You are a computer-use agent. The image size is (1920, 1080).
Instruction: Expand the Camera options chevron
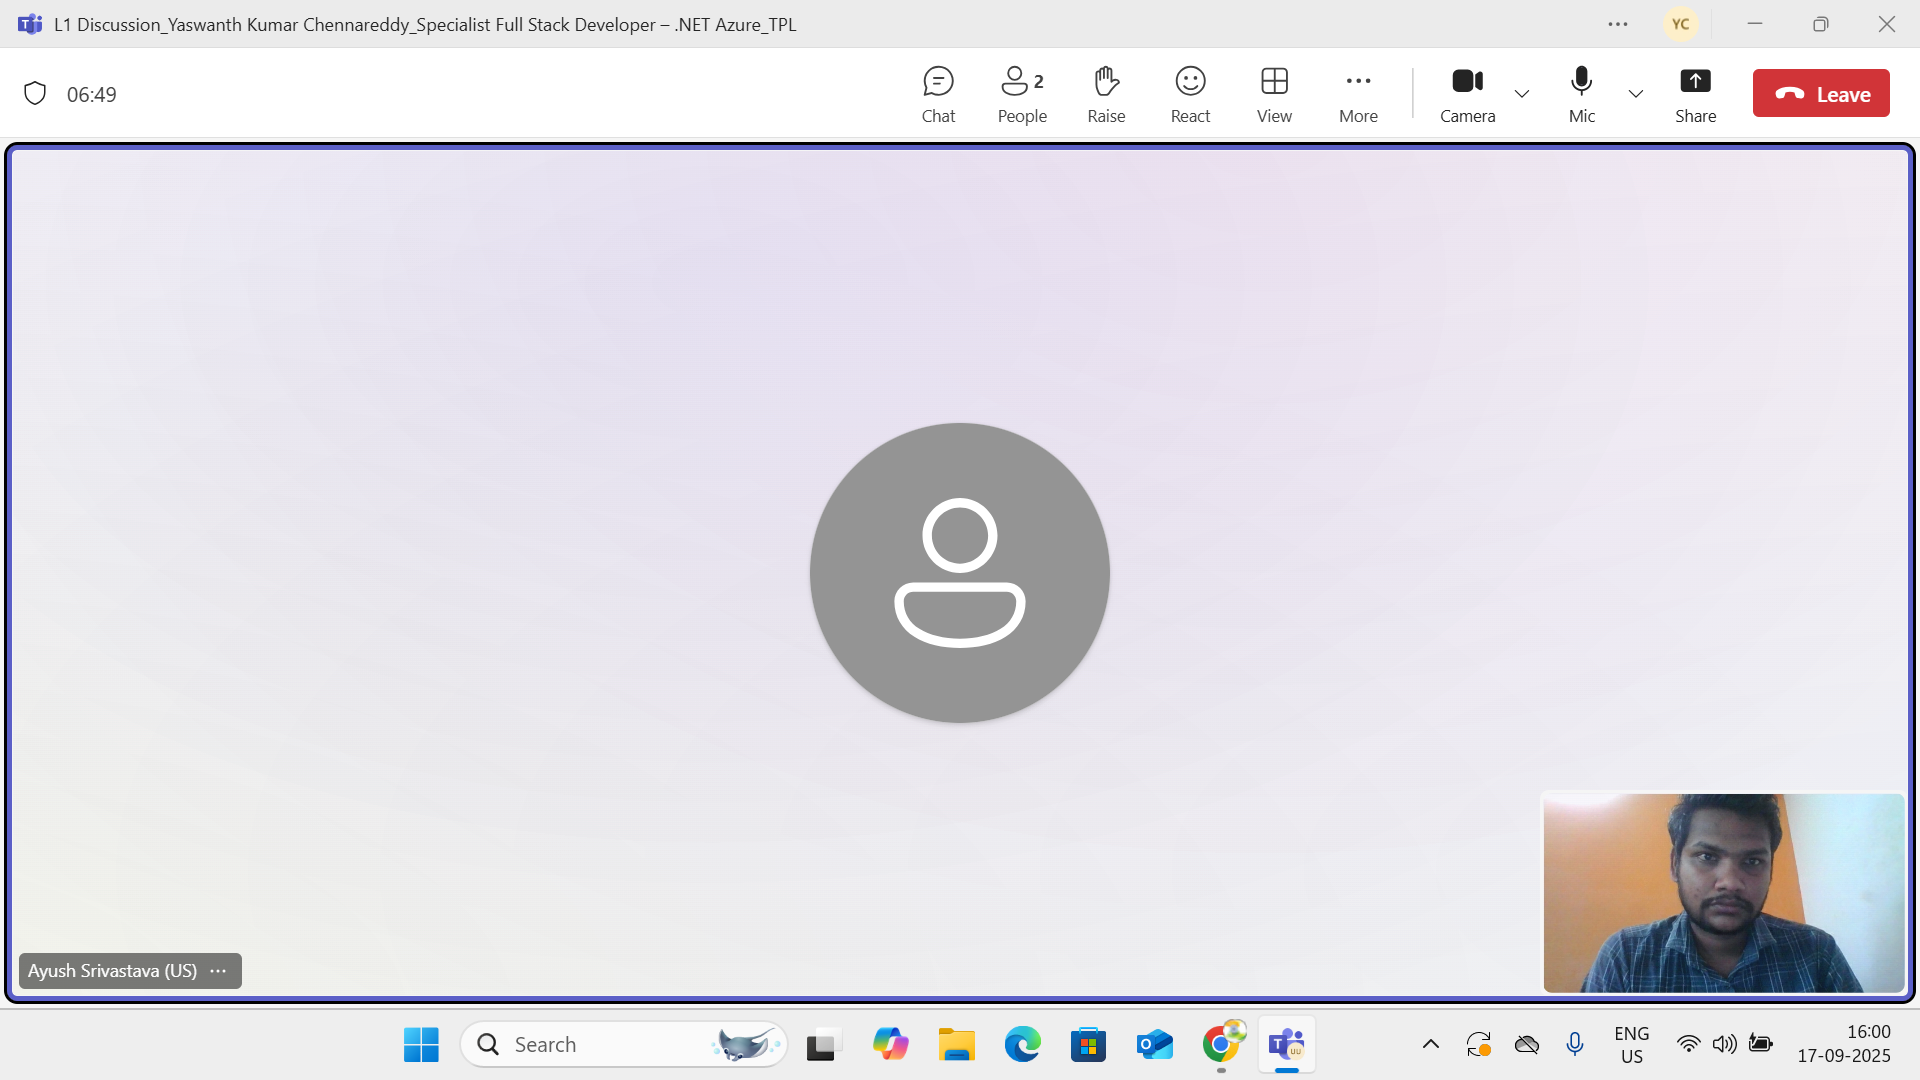[x=1522, y=94]
